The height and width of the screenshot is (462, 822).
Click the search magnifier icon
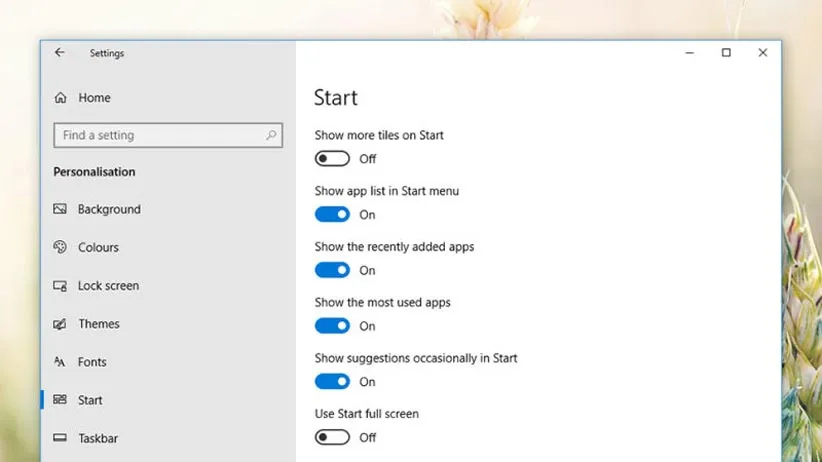tap(271, 135)
